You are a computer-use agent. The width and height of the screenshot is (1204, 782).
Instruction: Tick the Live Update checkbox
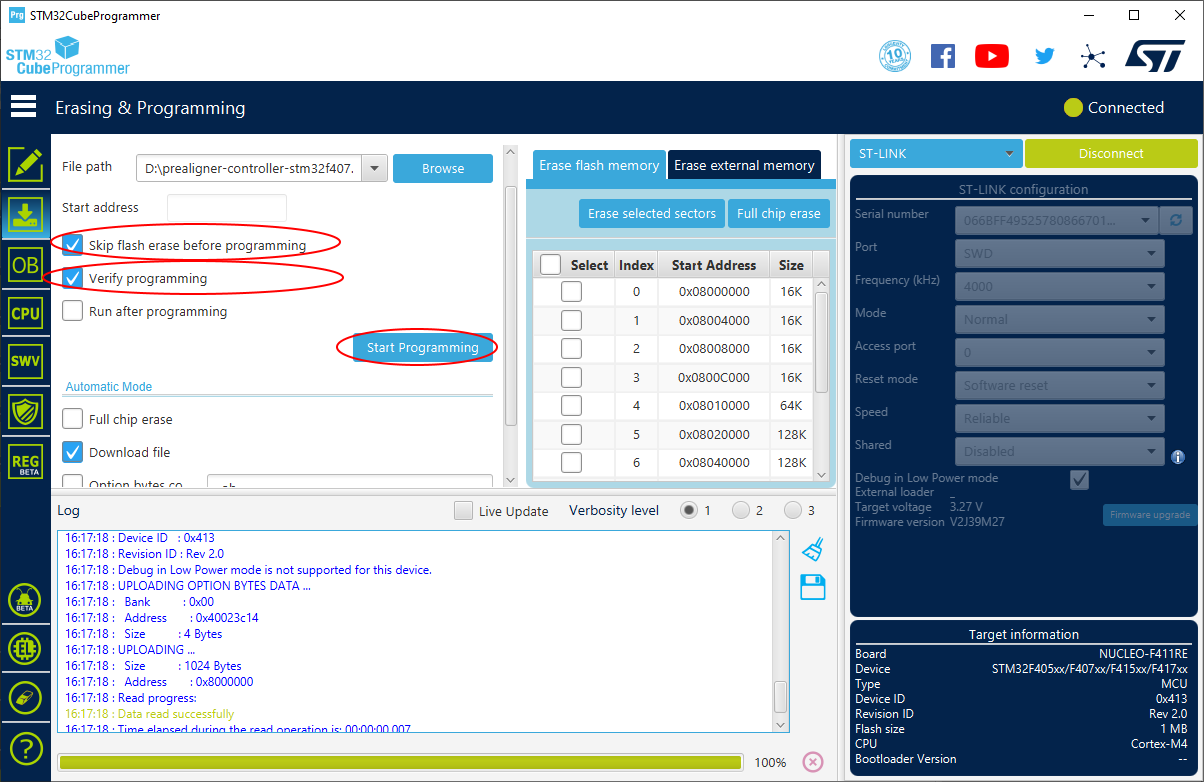click(463, 511)
